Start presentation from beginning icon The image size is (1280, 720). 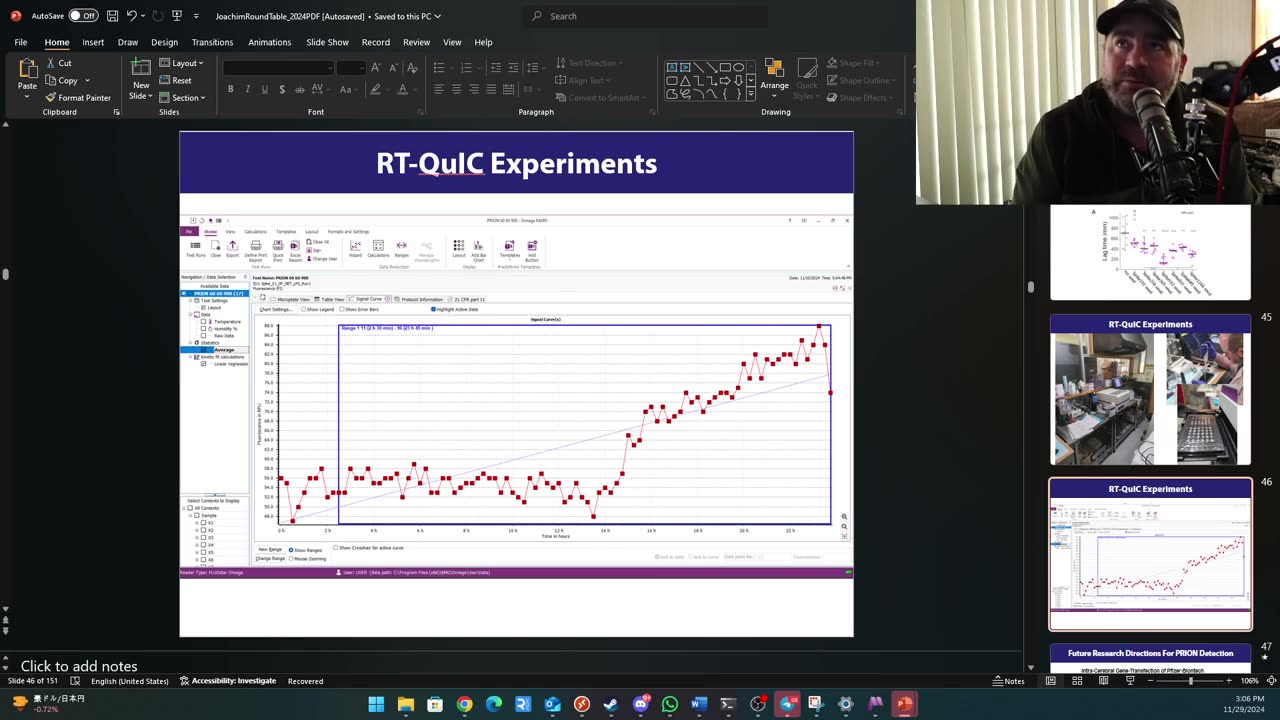[177, 16]
